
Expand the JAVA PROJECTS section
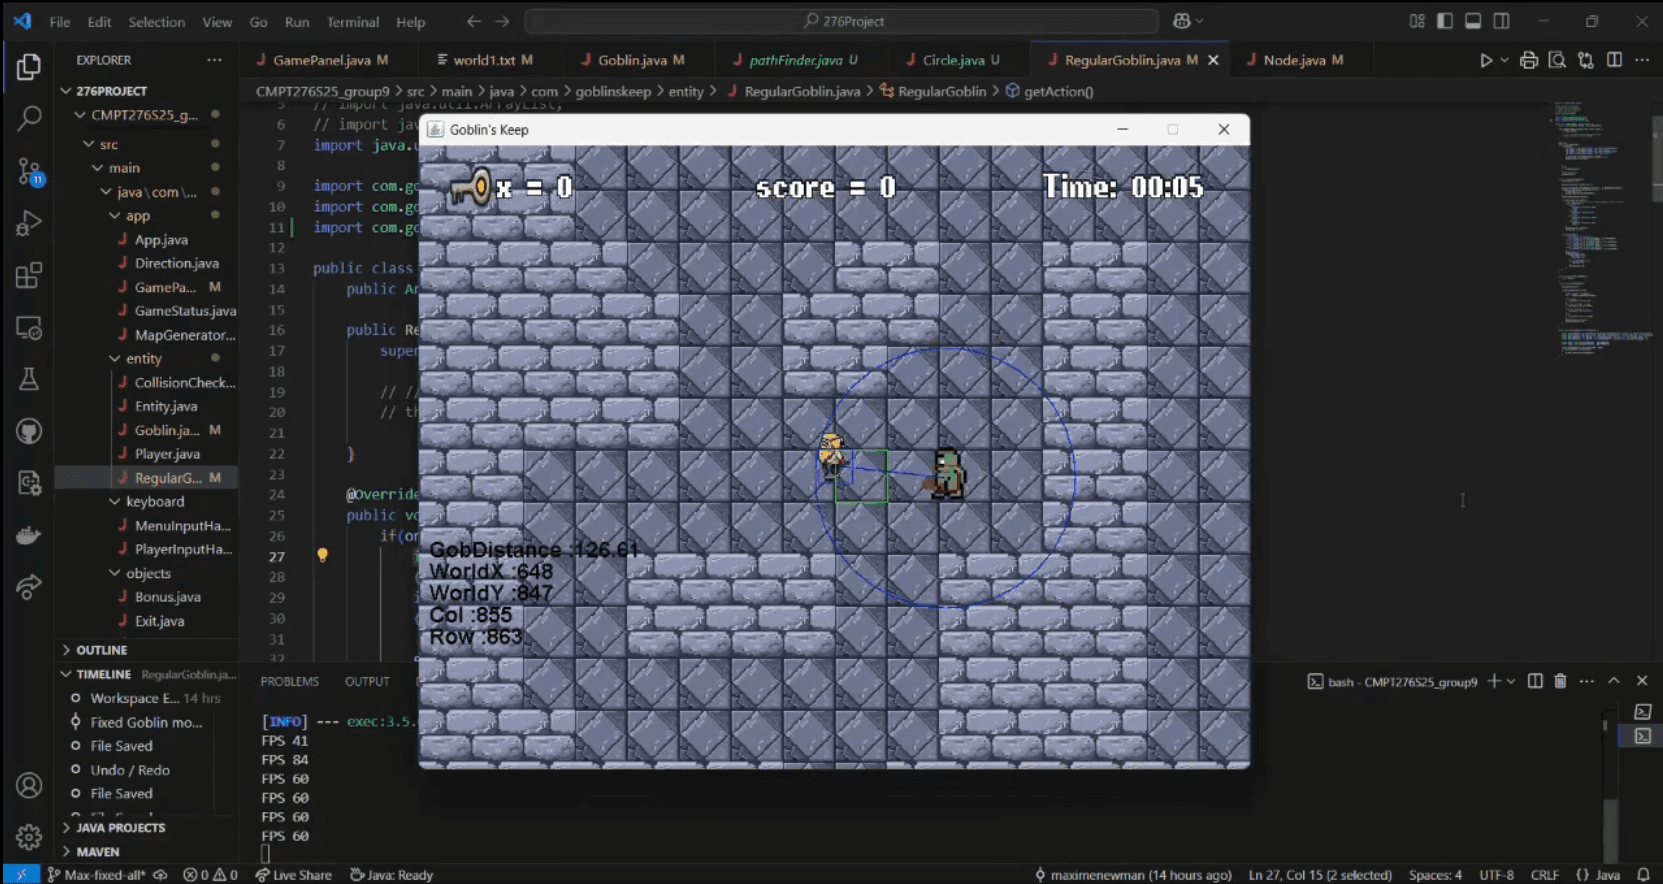pyautogui.click(x=120, y=828)
